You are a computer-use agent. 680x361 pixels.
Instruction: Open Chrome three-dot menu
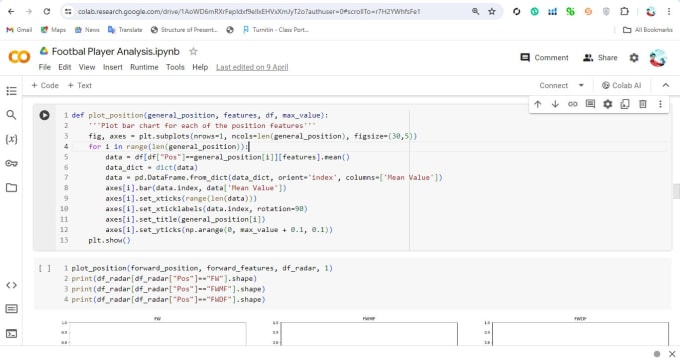pos(670,12)
